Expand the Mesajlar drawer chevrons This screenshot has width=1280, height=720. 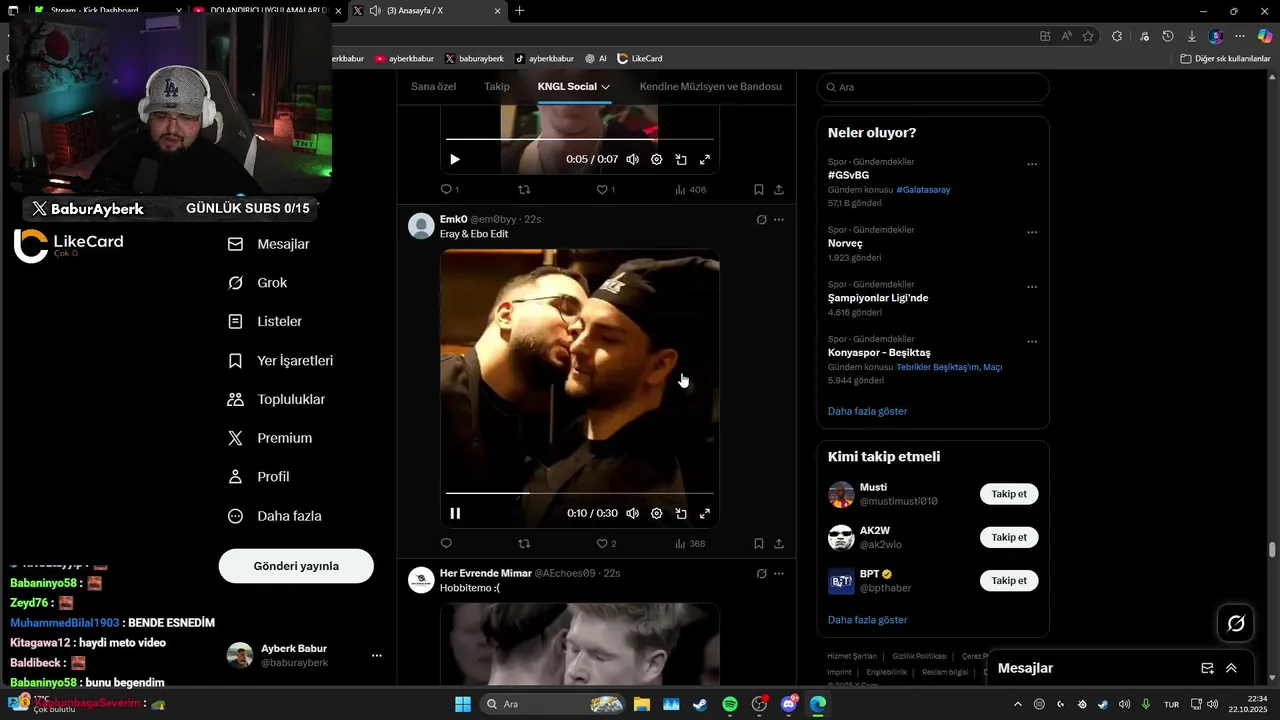point(1231,668)
